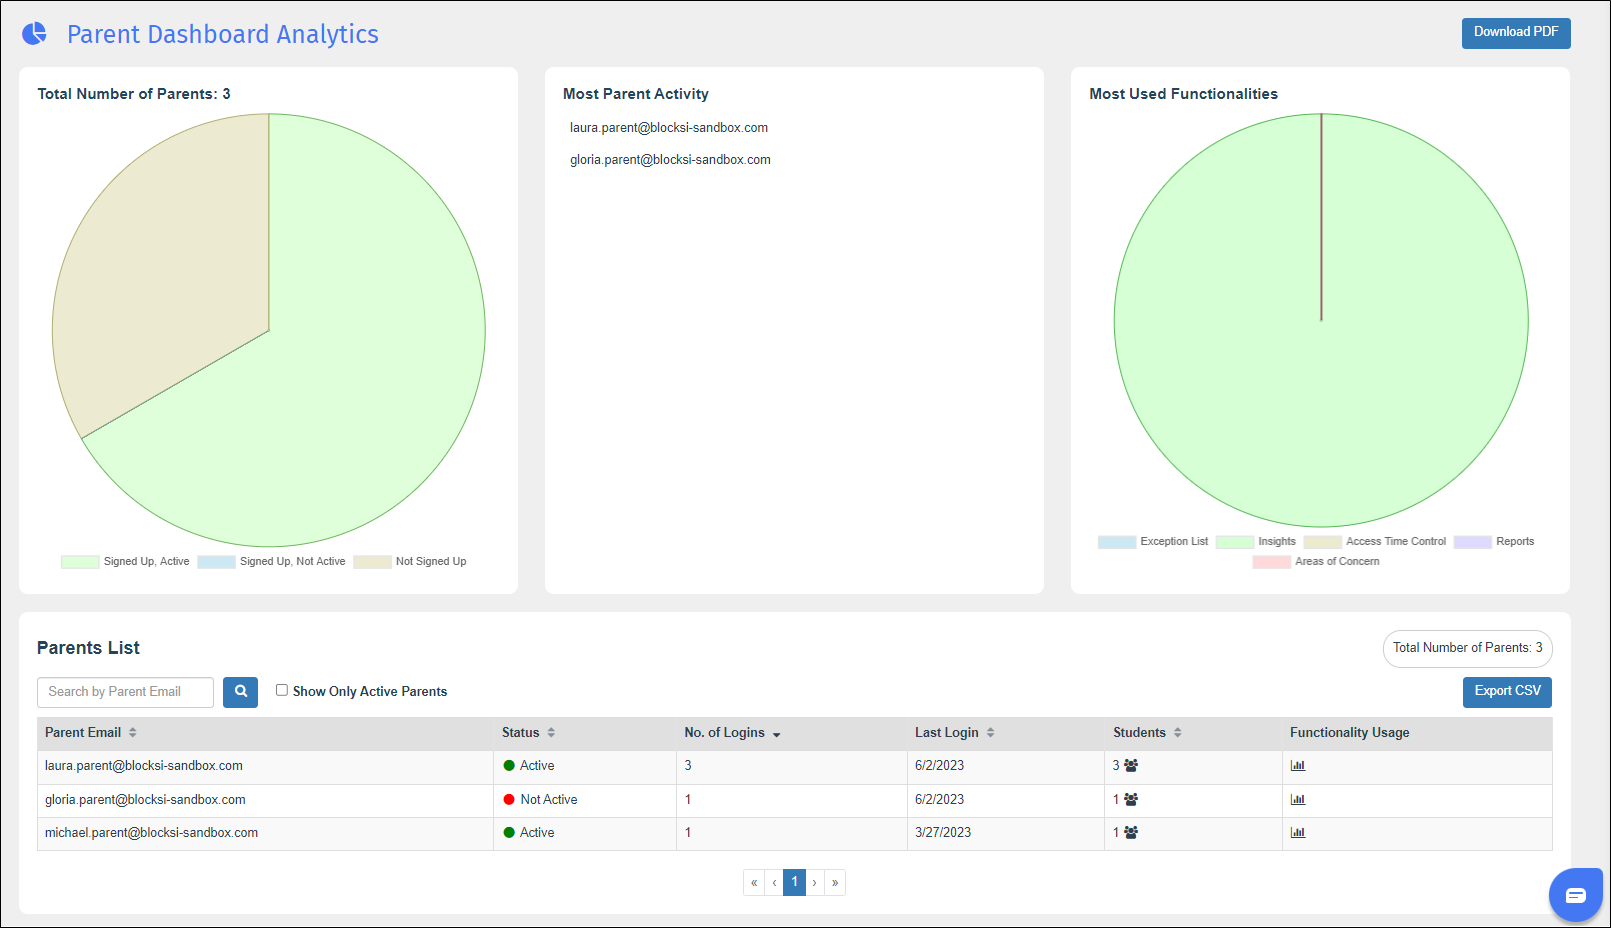Open the chat support bubble
The image size is (1611, 928).
click(x=1576, y=895)
